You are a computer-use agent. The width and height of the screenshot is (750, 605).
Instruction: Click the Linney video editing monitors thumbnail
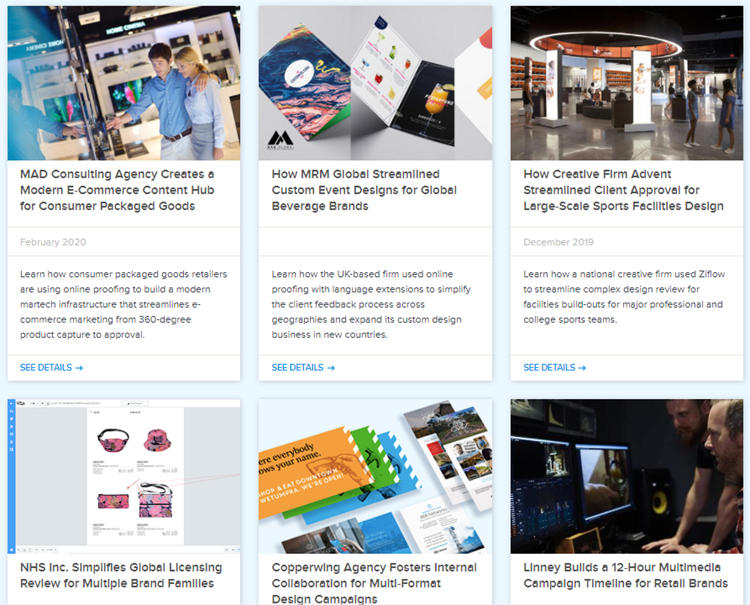click(x=627, y=476)
